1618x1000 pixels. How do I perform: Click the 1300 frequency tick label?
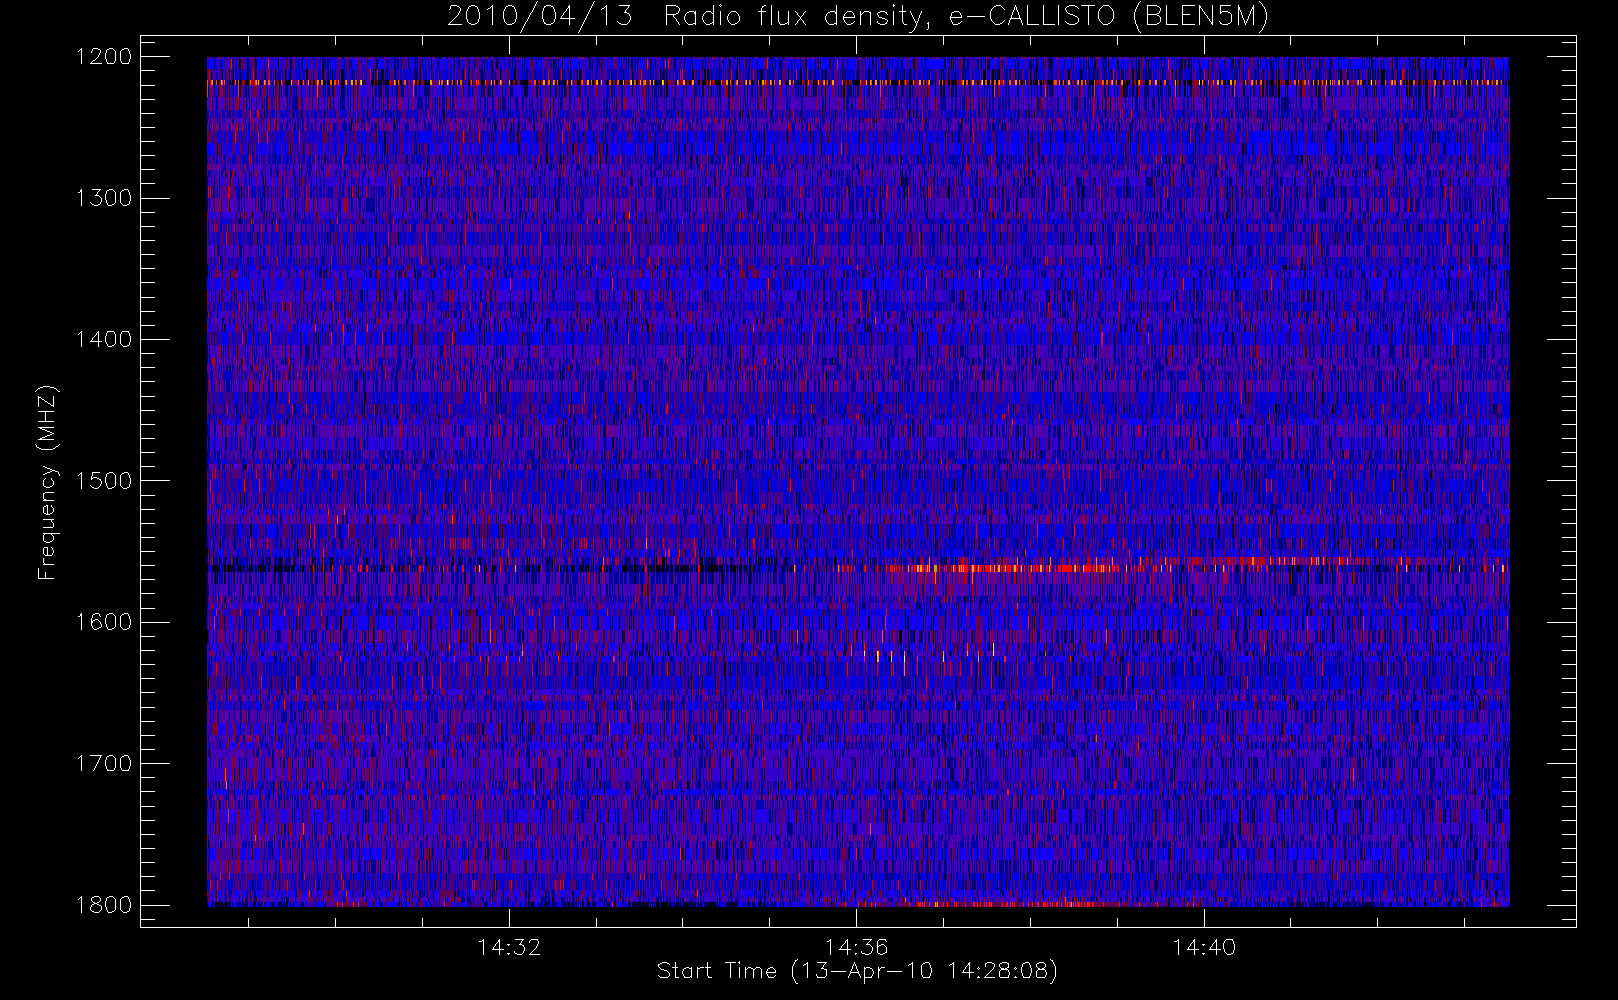(x=104, y=198)
